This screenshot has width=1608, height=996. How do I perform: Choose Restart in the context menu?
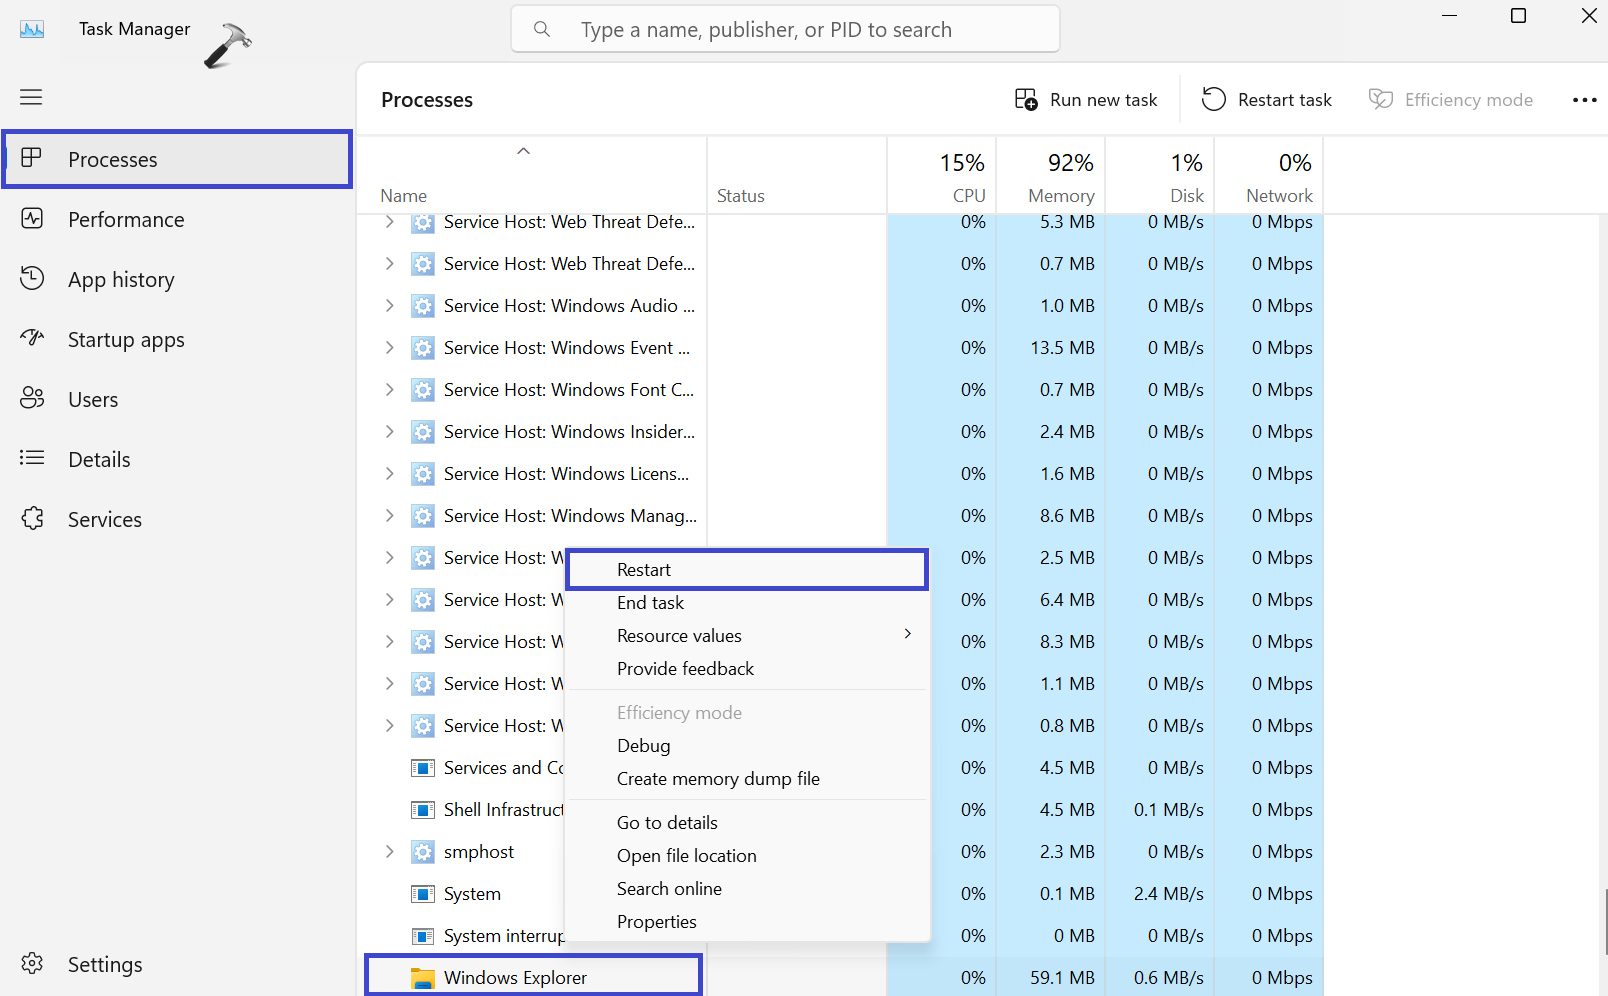(644, 570)
